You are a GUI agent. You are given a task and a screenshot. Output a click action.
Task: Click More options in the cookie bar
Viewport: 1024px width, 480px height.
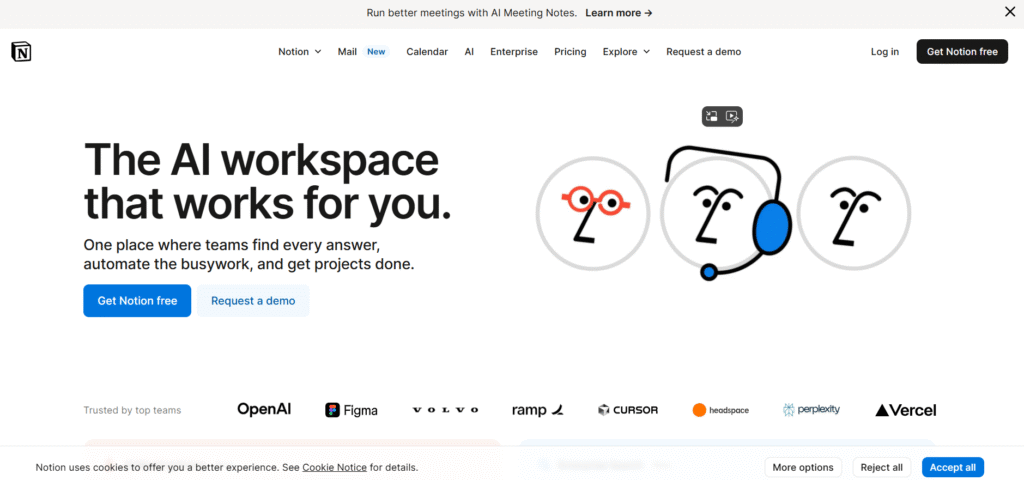pos(803,467)
